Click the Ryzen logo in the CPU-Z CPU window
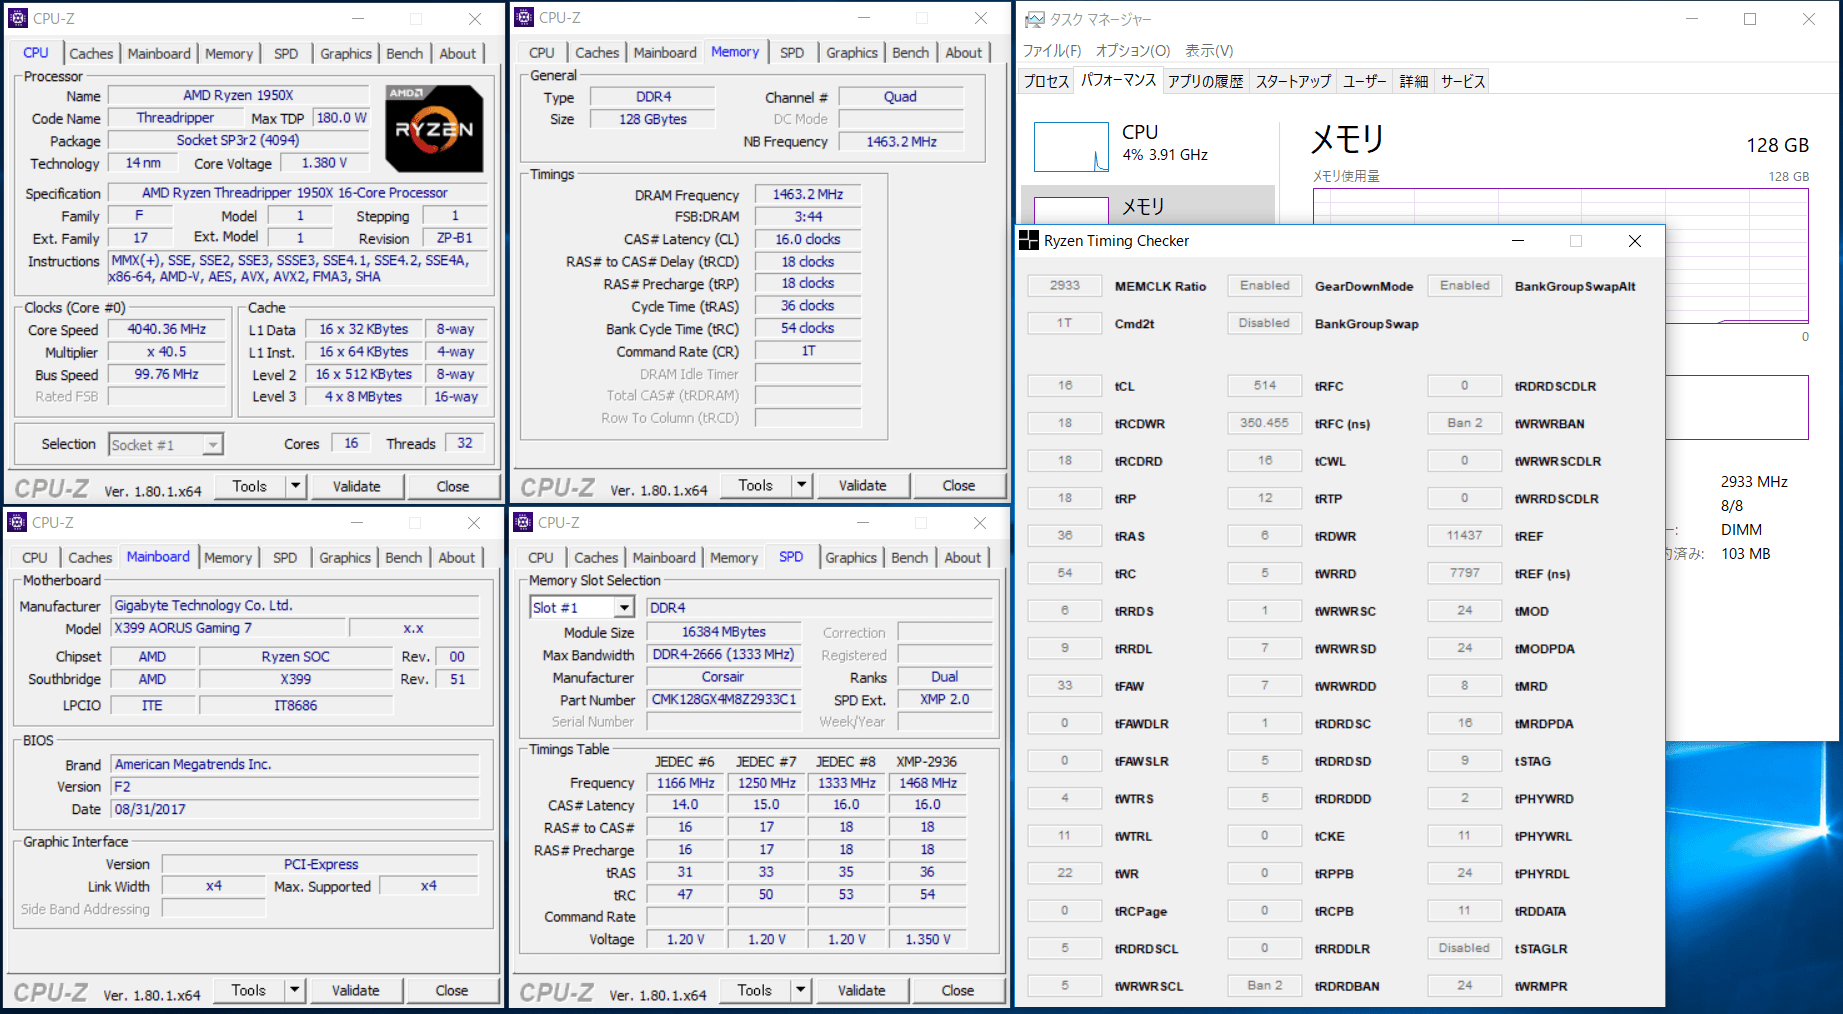 (435, 128)
